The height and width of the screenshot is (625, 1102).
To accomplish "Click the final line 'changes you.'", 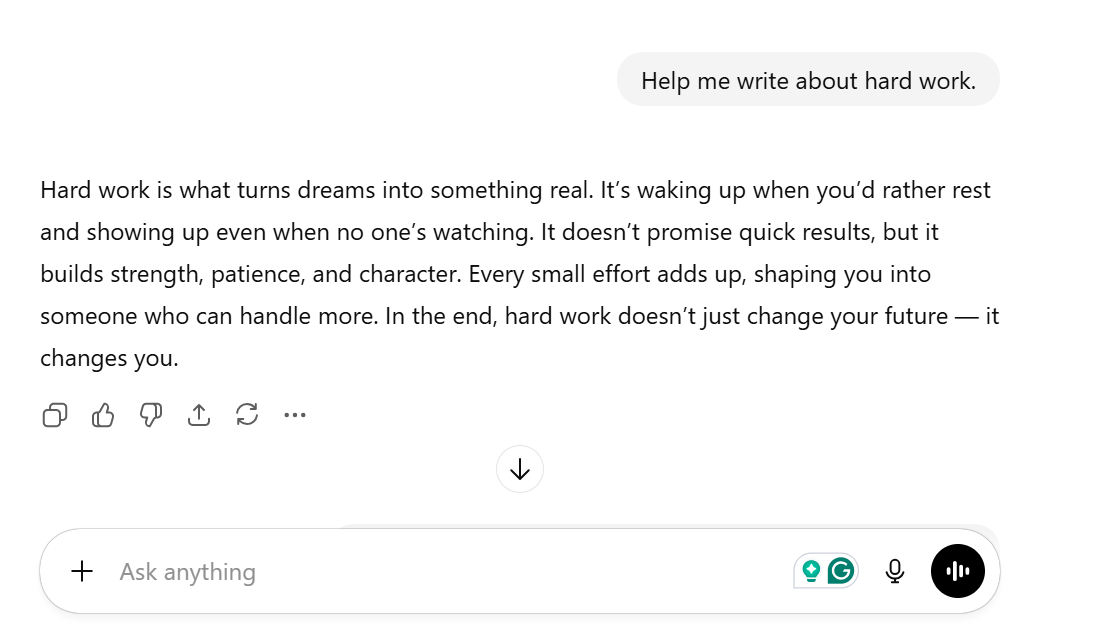I will pyautogui.click(x=109, y=358).
